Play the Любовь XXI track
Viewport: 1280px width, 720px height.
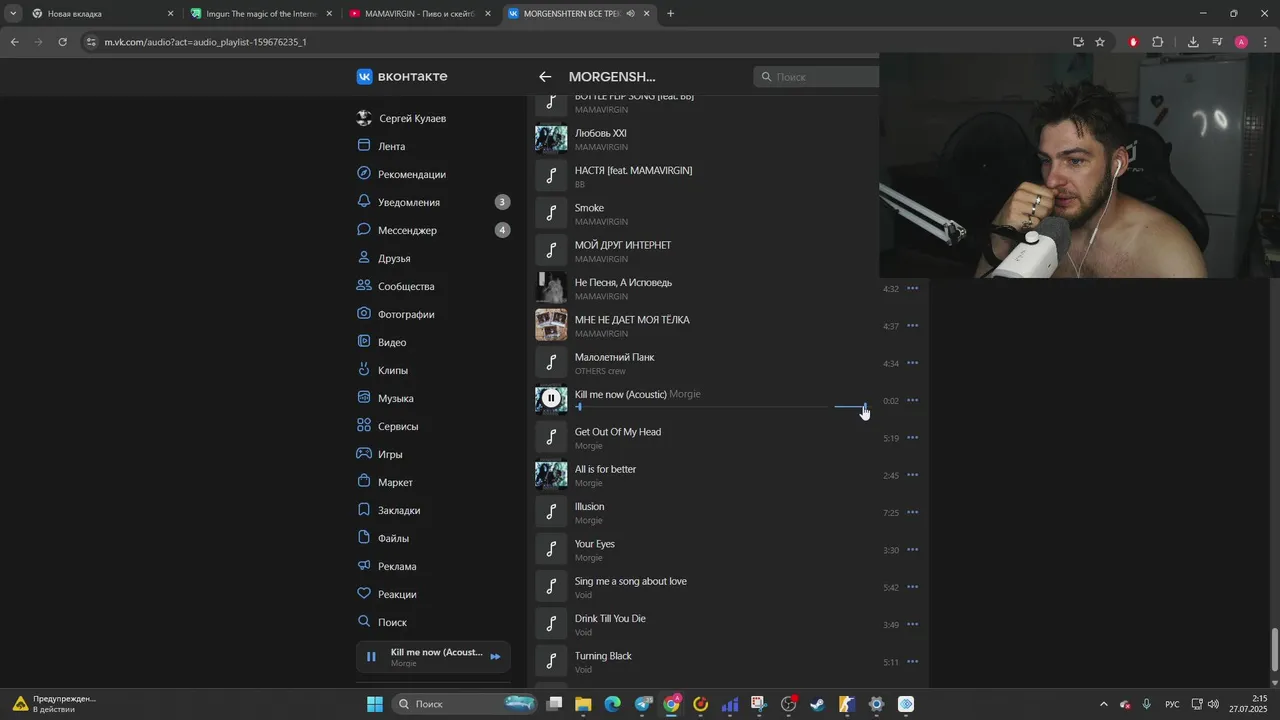click(x=551, y=138)
